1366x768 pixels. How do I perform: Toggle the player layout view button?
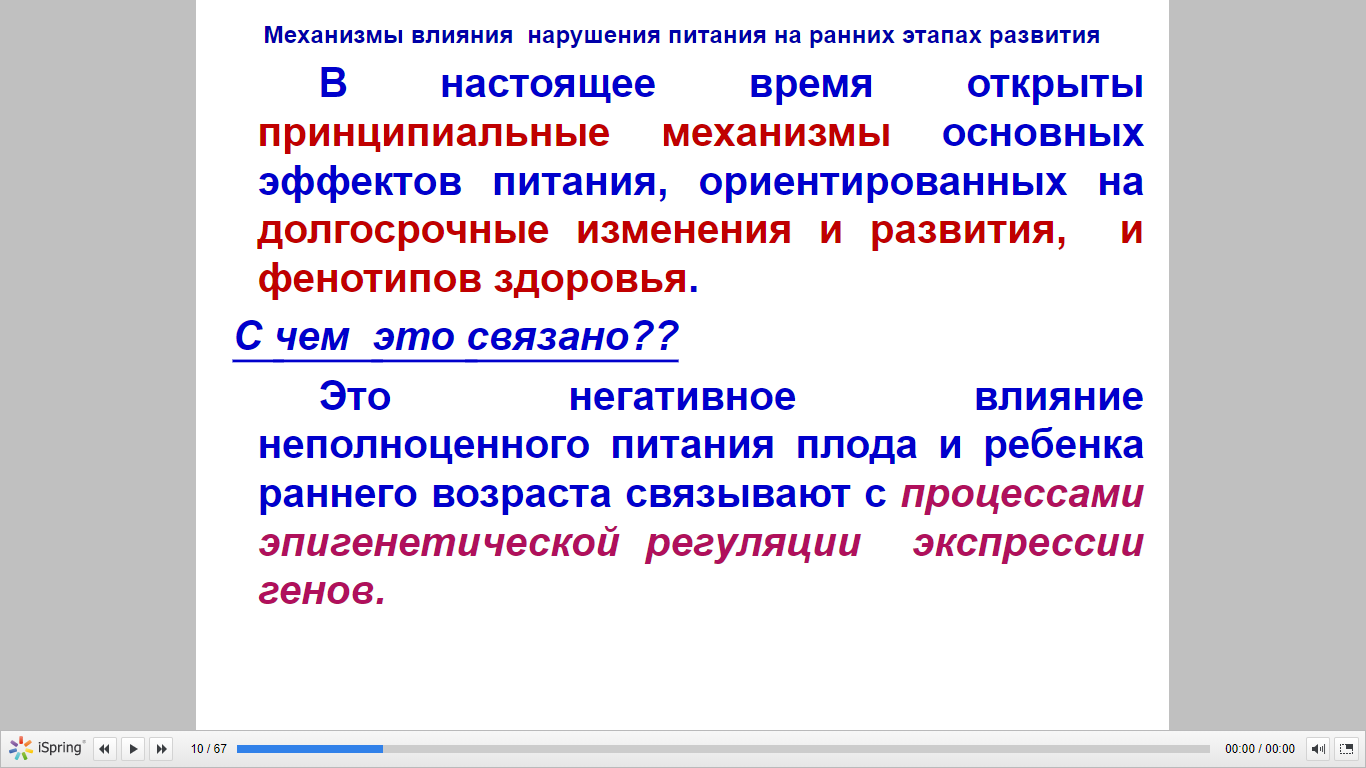pyautogui.click(x=1346, y=749)
